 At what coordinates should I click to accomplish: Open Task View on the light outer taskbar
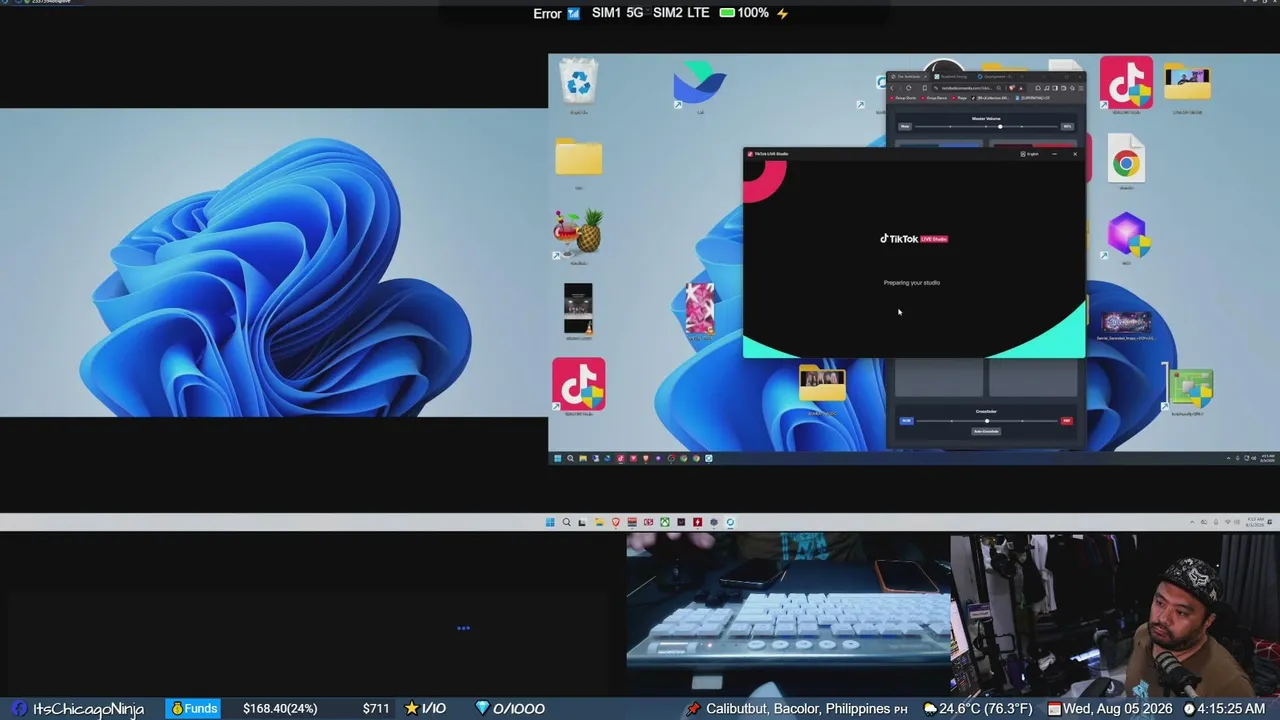[x=582, y=522]
